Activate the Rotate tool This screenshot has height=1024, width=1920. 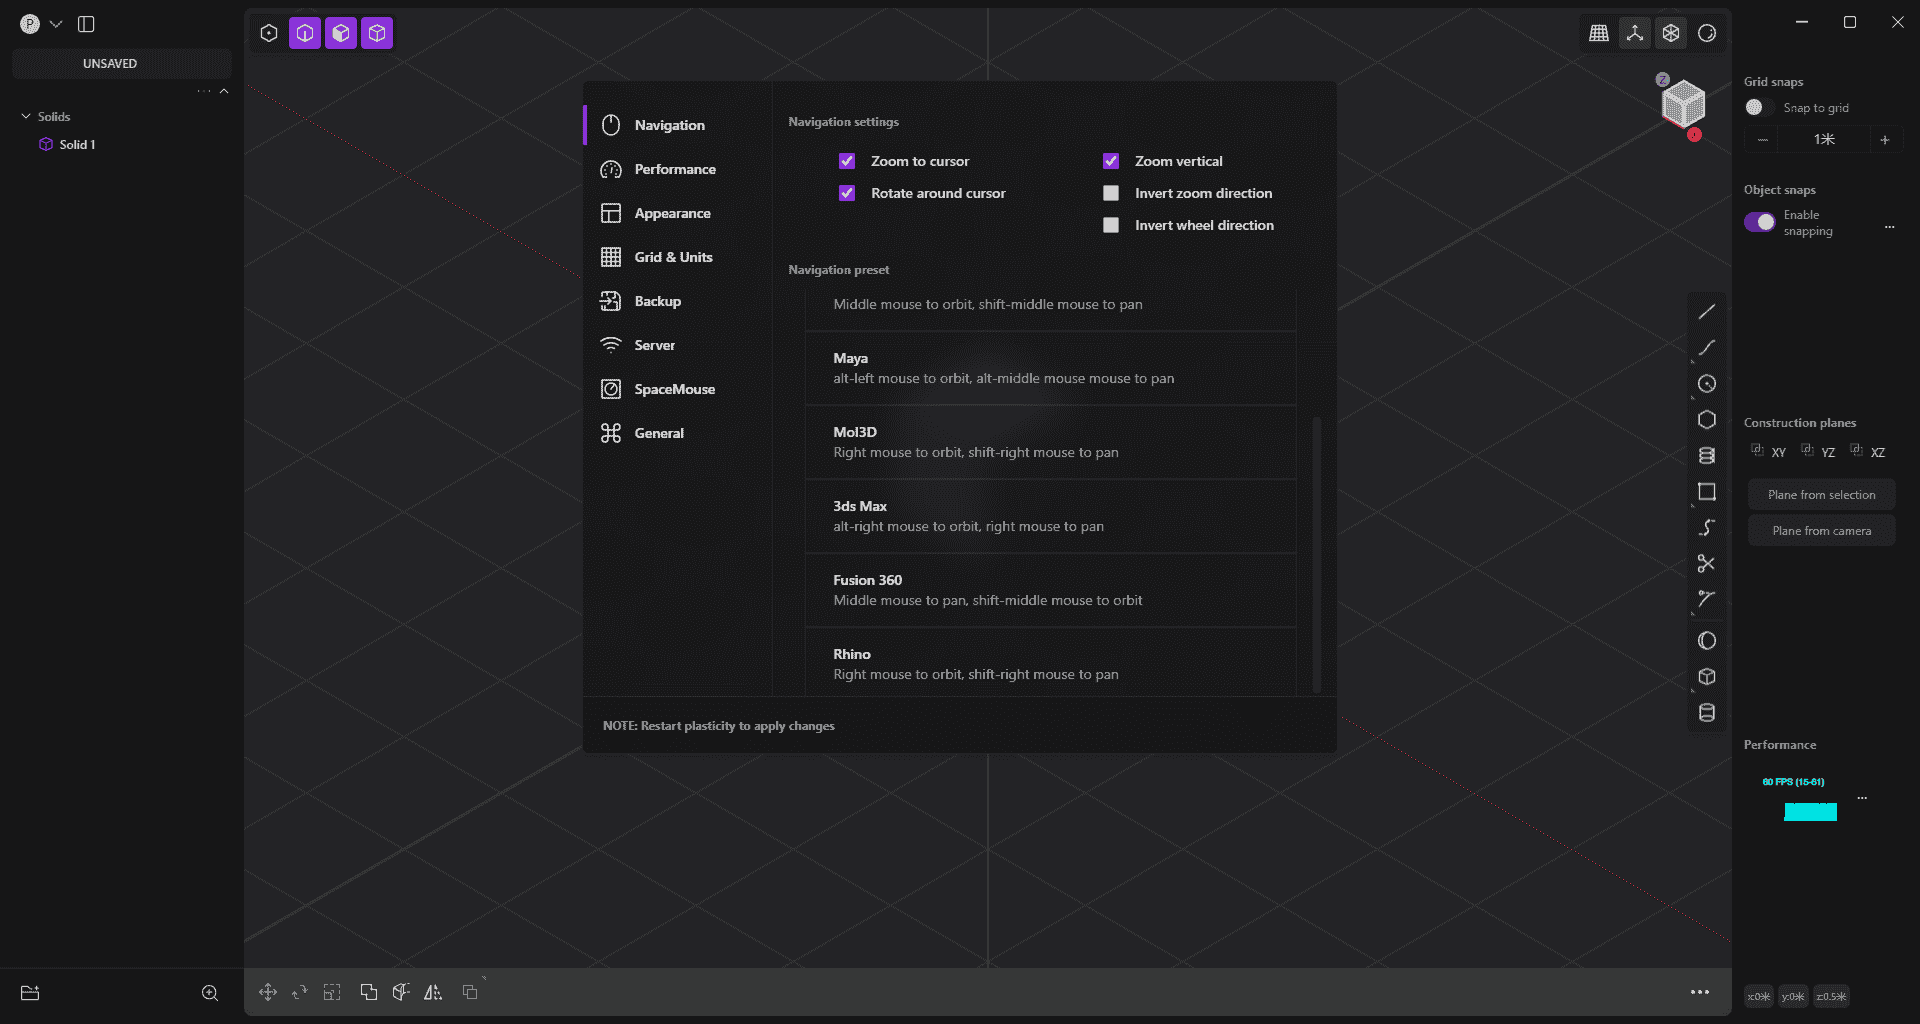(299, 992)
